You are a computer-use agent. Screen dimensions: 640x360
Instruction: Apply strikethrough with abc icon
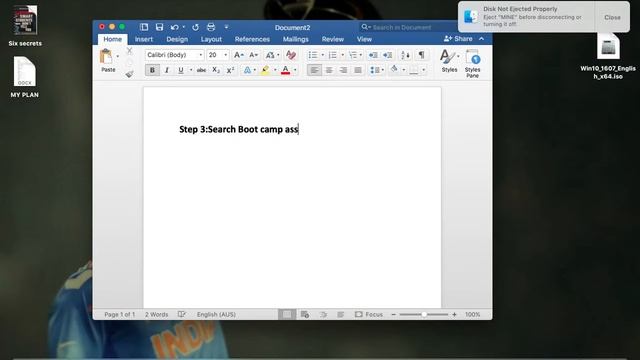[201, 70]
